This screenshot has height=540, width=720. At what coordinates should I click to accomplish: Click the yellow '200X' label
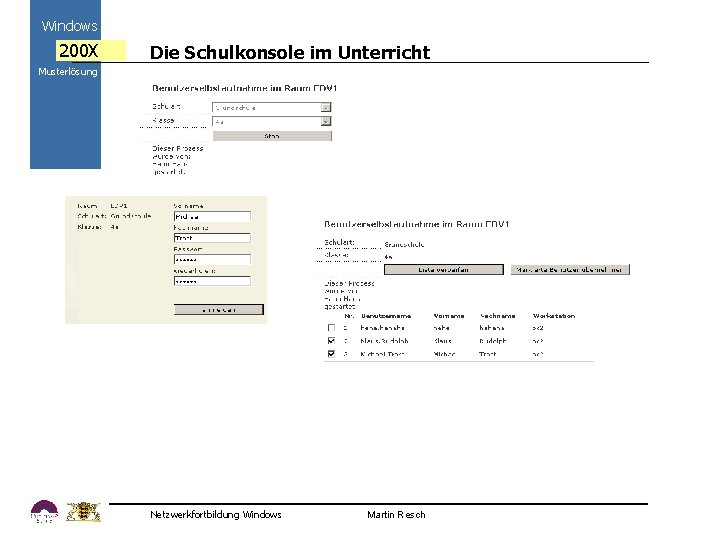click(90, 51)
